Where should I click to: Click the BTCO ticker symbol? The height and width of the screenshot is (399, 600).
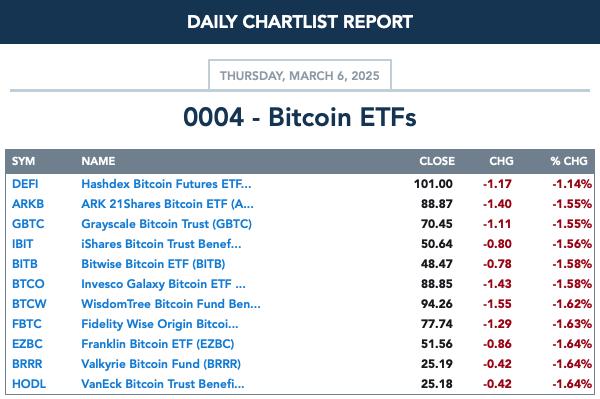tap(28, 284)
